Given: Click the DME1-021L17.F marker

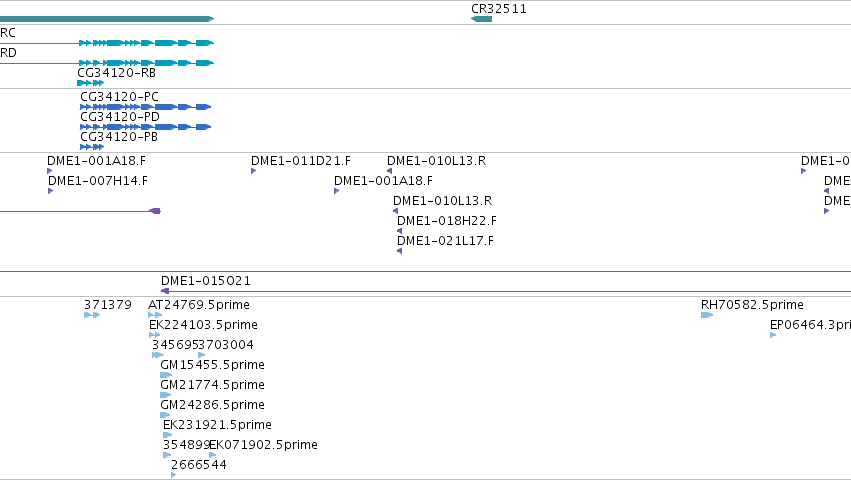Looking at the screenshot, I should 399,251.
